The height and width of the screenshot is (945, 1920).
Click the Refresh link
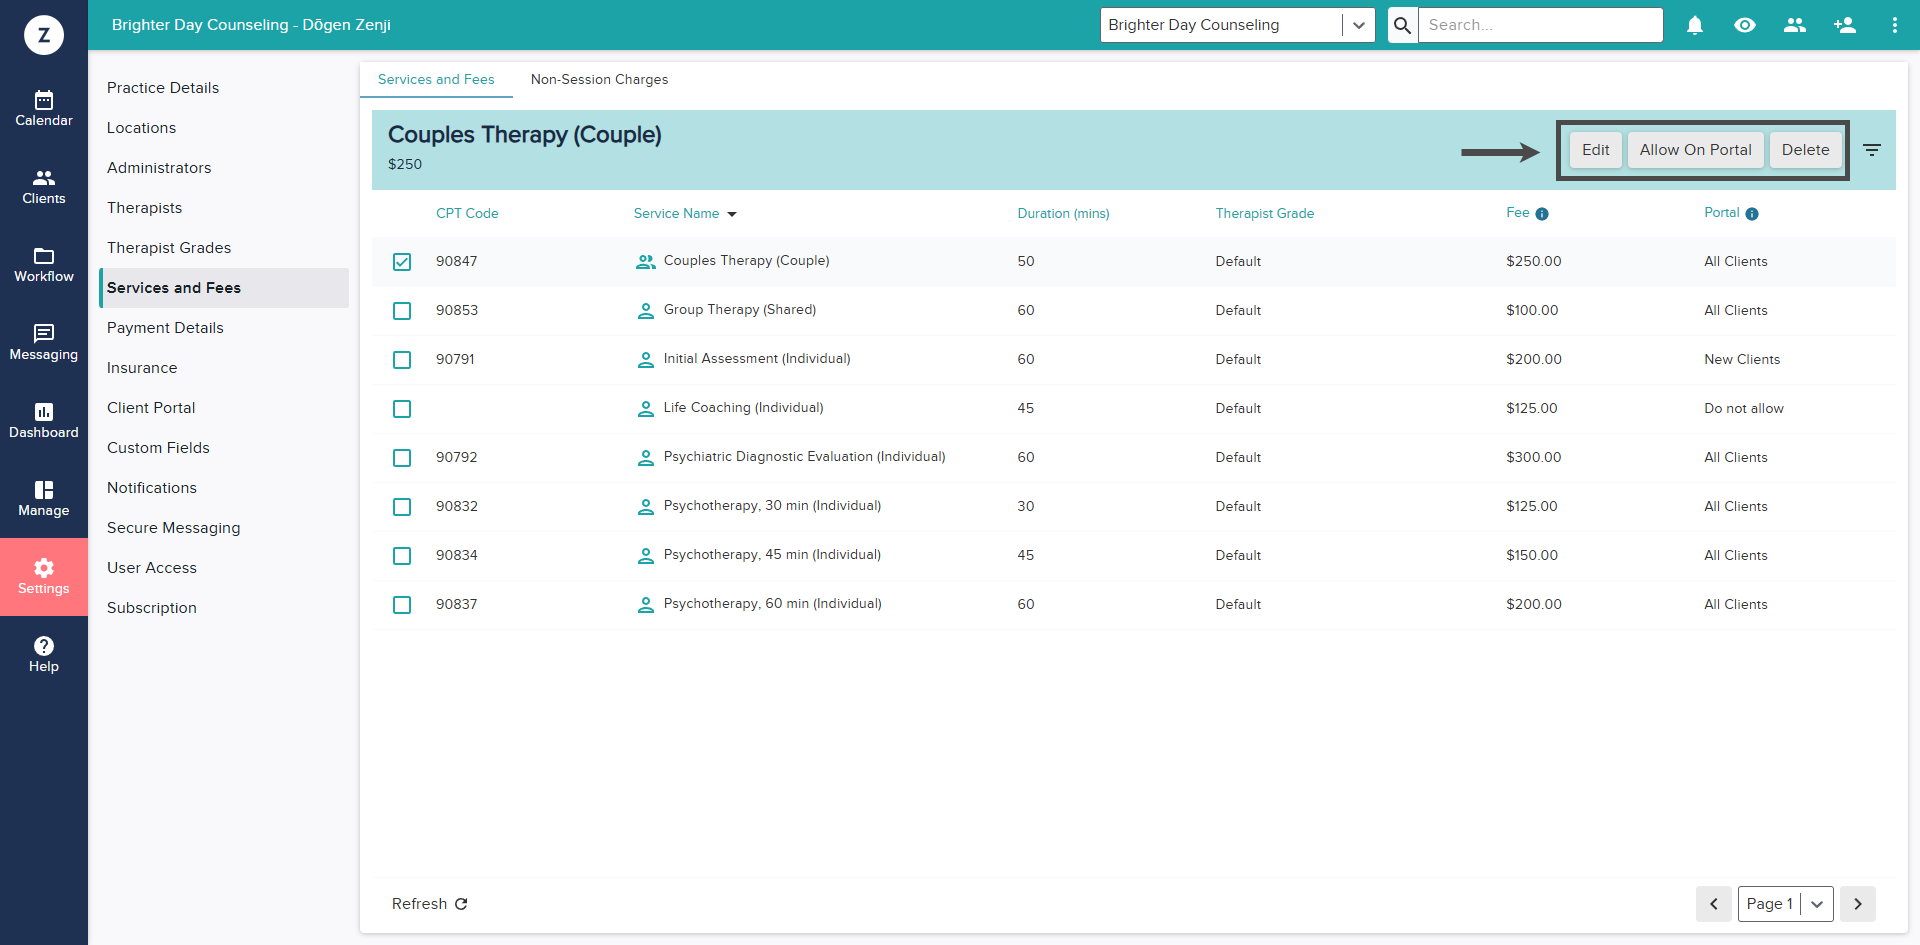(430, 904)
